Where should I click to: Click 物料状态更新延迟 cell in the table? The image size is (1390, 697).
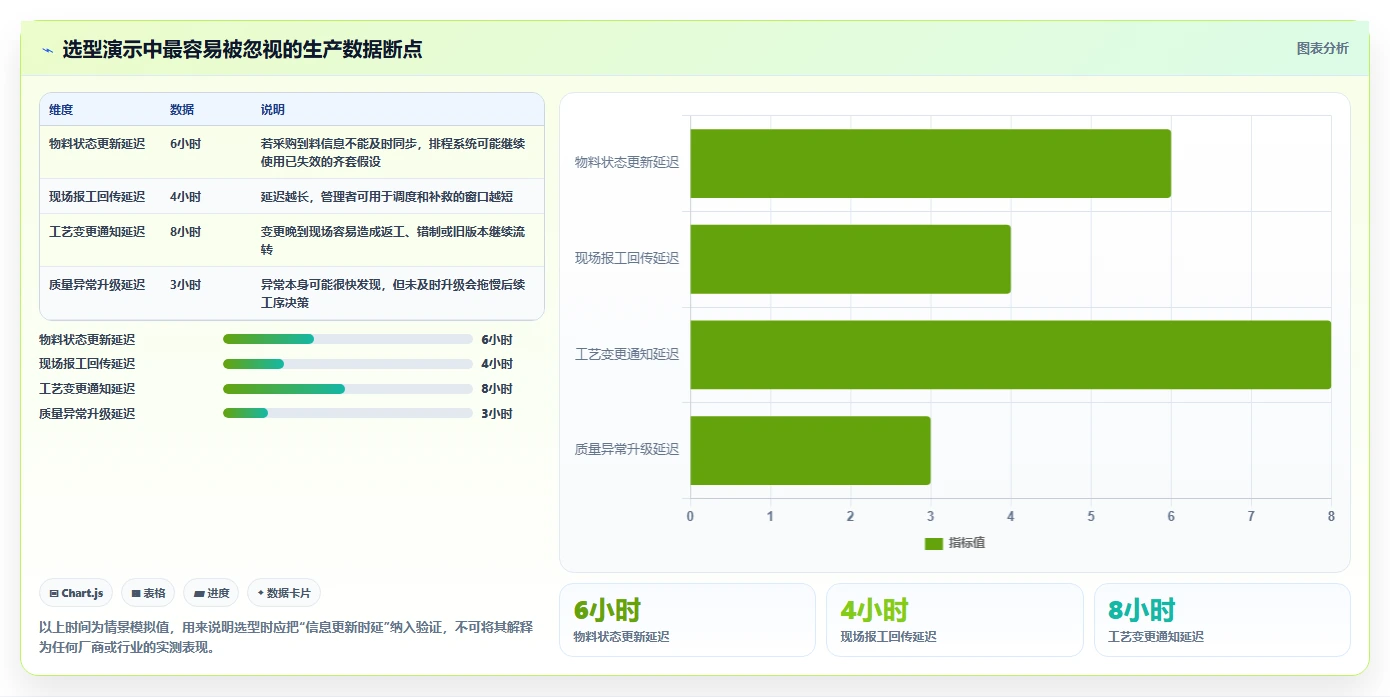click(97, 144)
